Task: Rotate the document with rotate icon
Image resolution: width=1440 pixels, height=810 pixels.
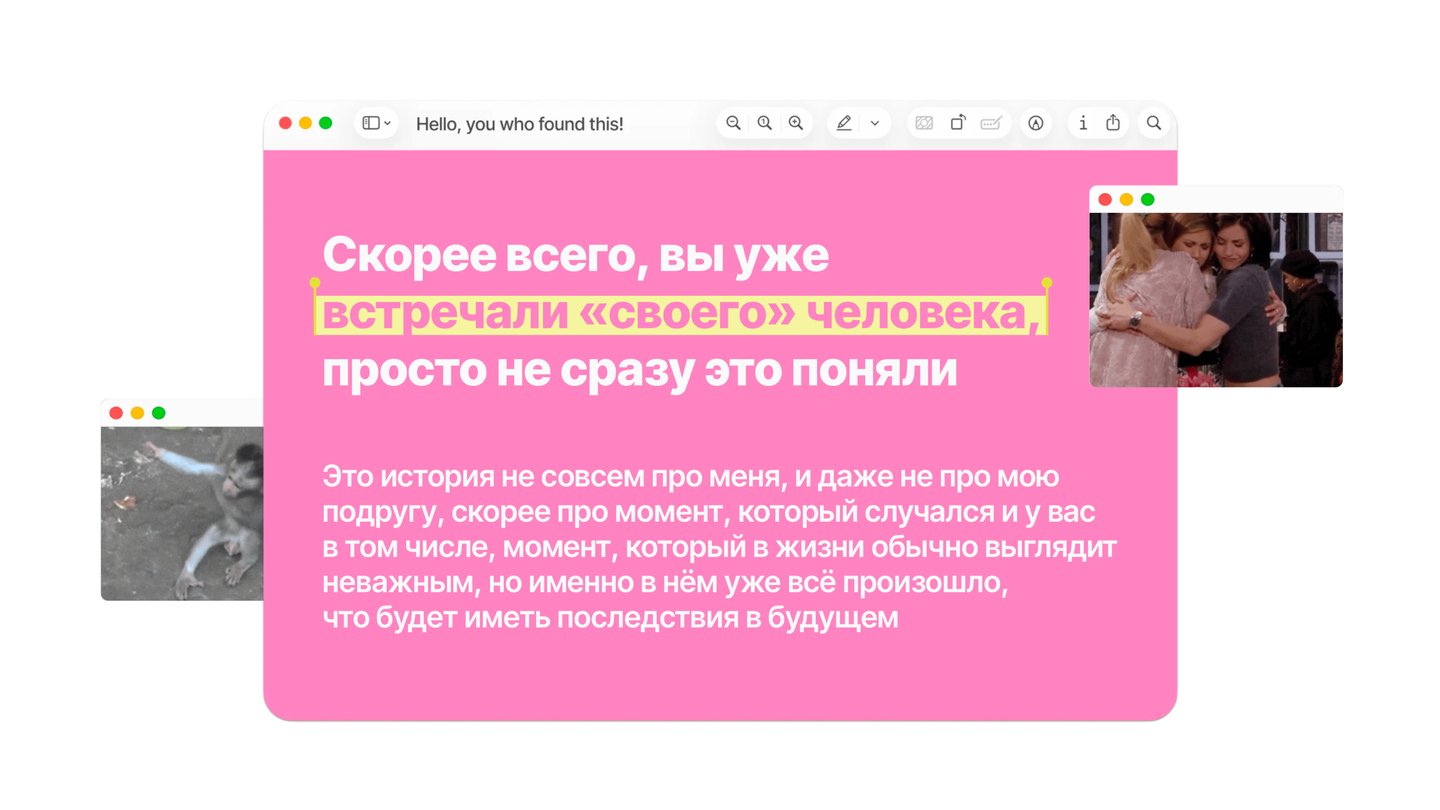Action: pyautogui.click(x=957, y=123)
